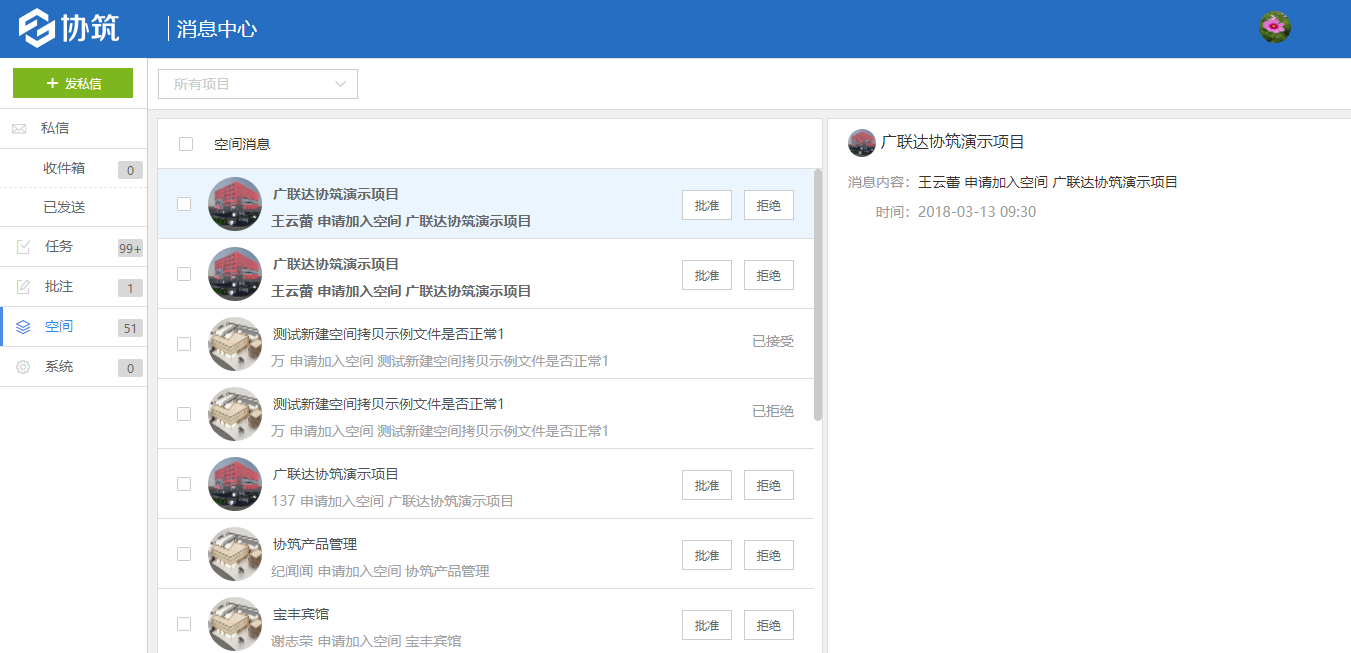Click the task checklist icon beside 任务

tap(23, 247)
